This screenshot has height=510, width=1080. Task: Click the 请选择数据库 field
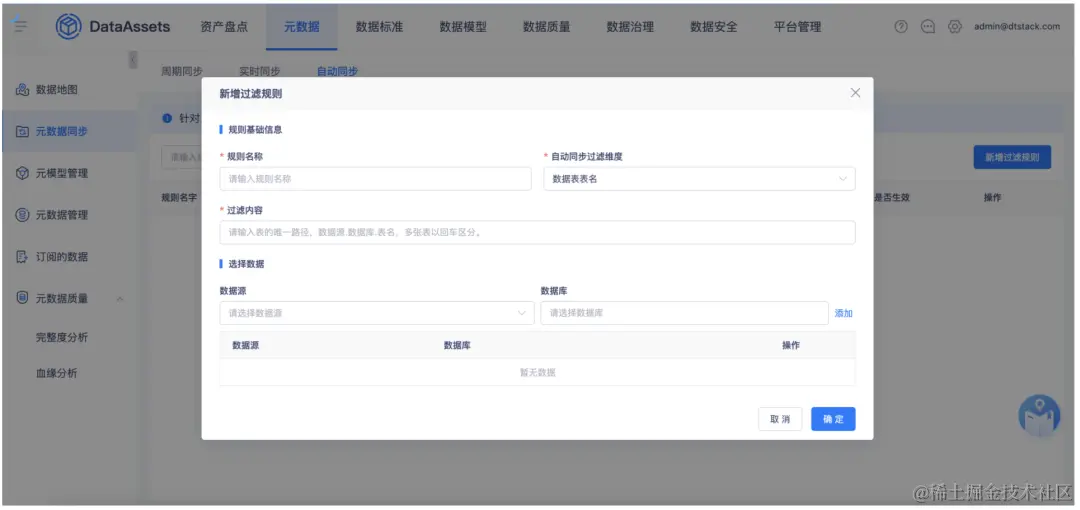[x=684, y=313]
